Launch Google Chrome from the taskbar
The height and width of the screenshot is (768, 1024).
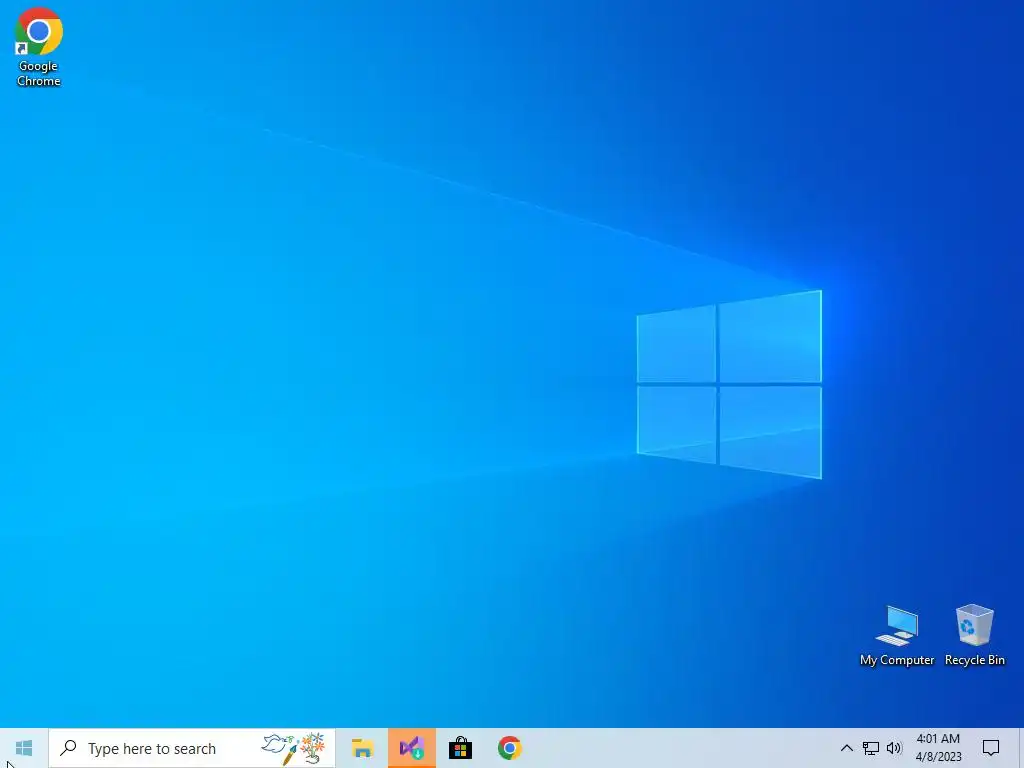509,748
